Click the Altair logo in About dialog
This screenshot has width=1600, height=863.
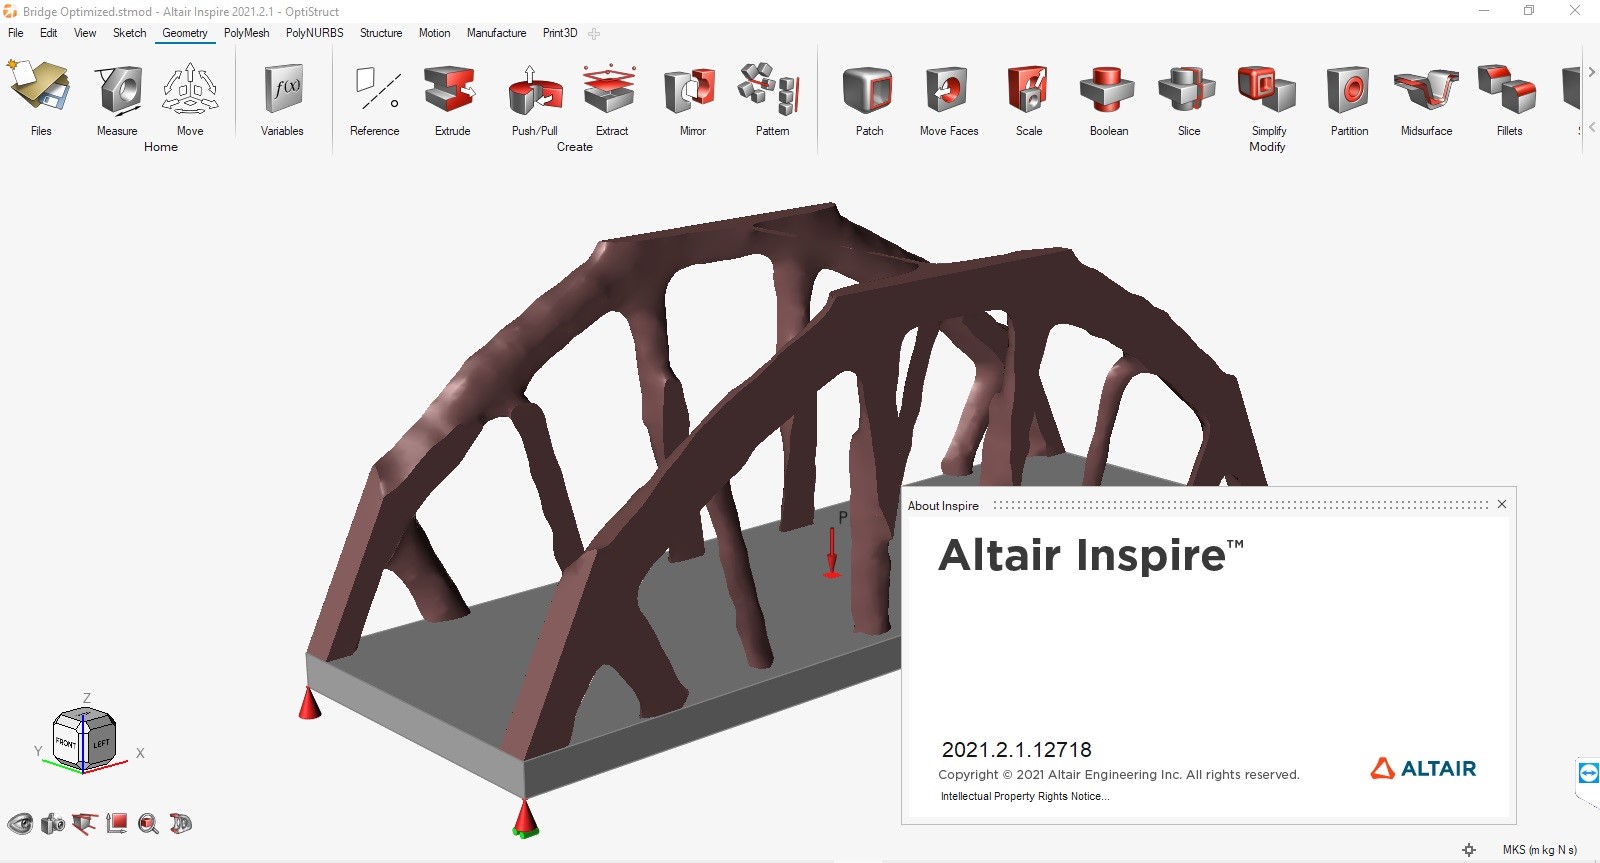click(1423, 768)
